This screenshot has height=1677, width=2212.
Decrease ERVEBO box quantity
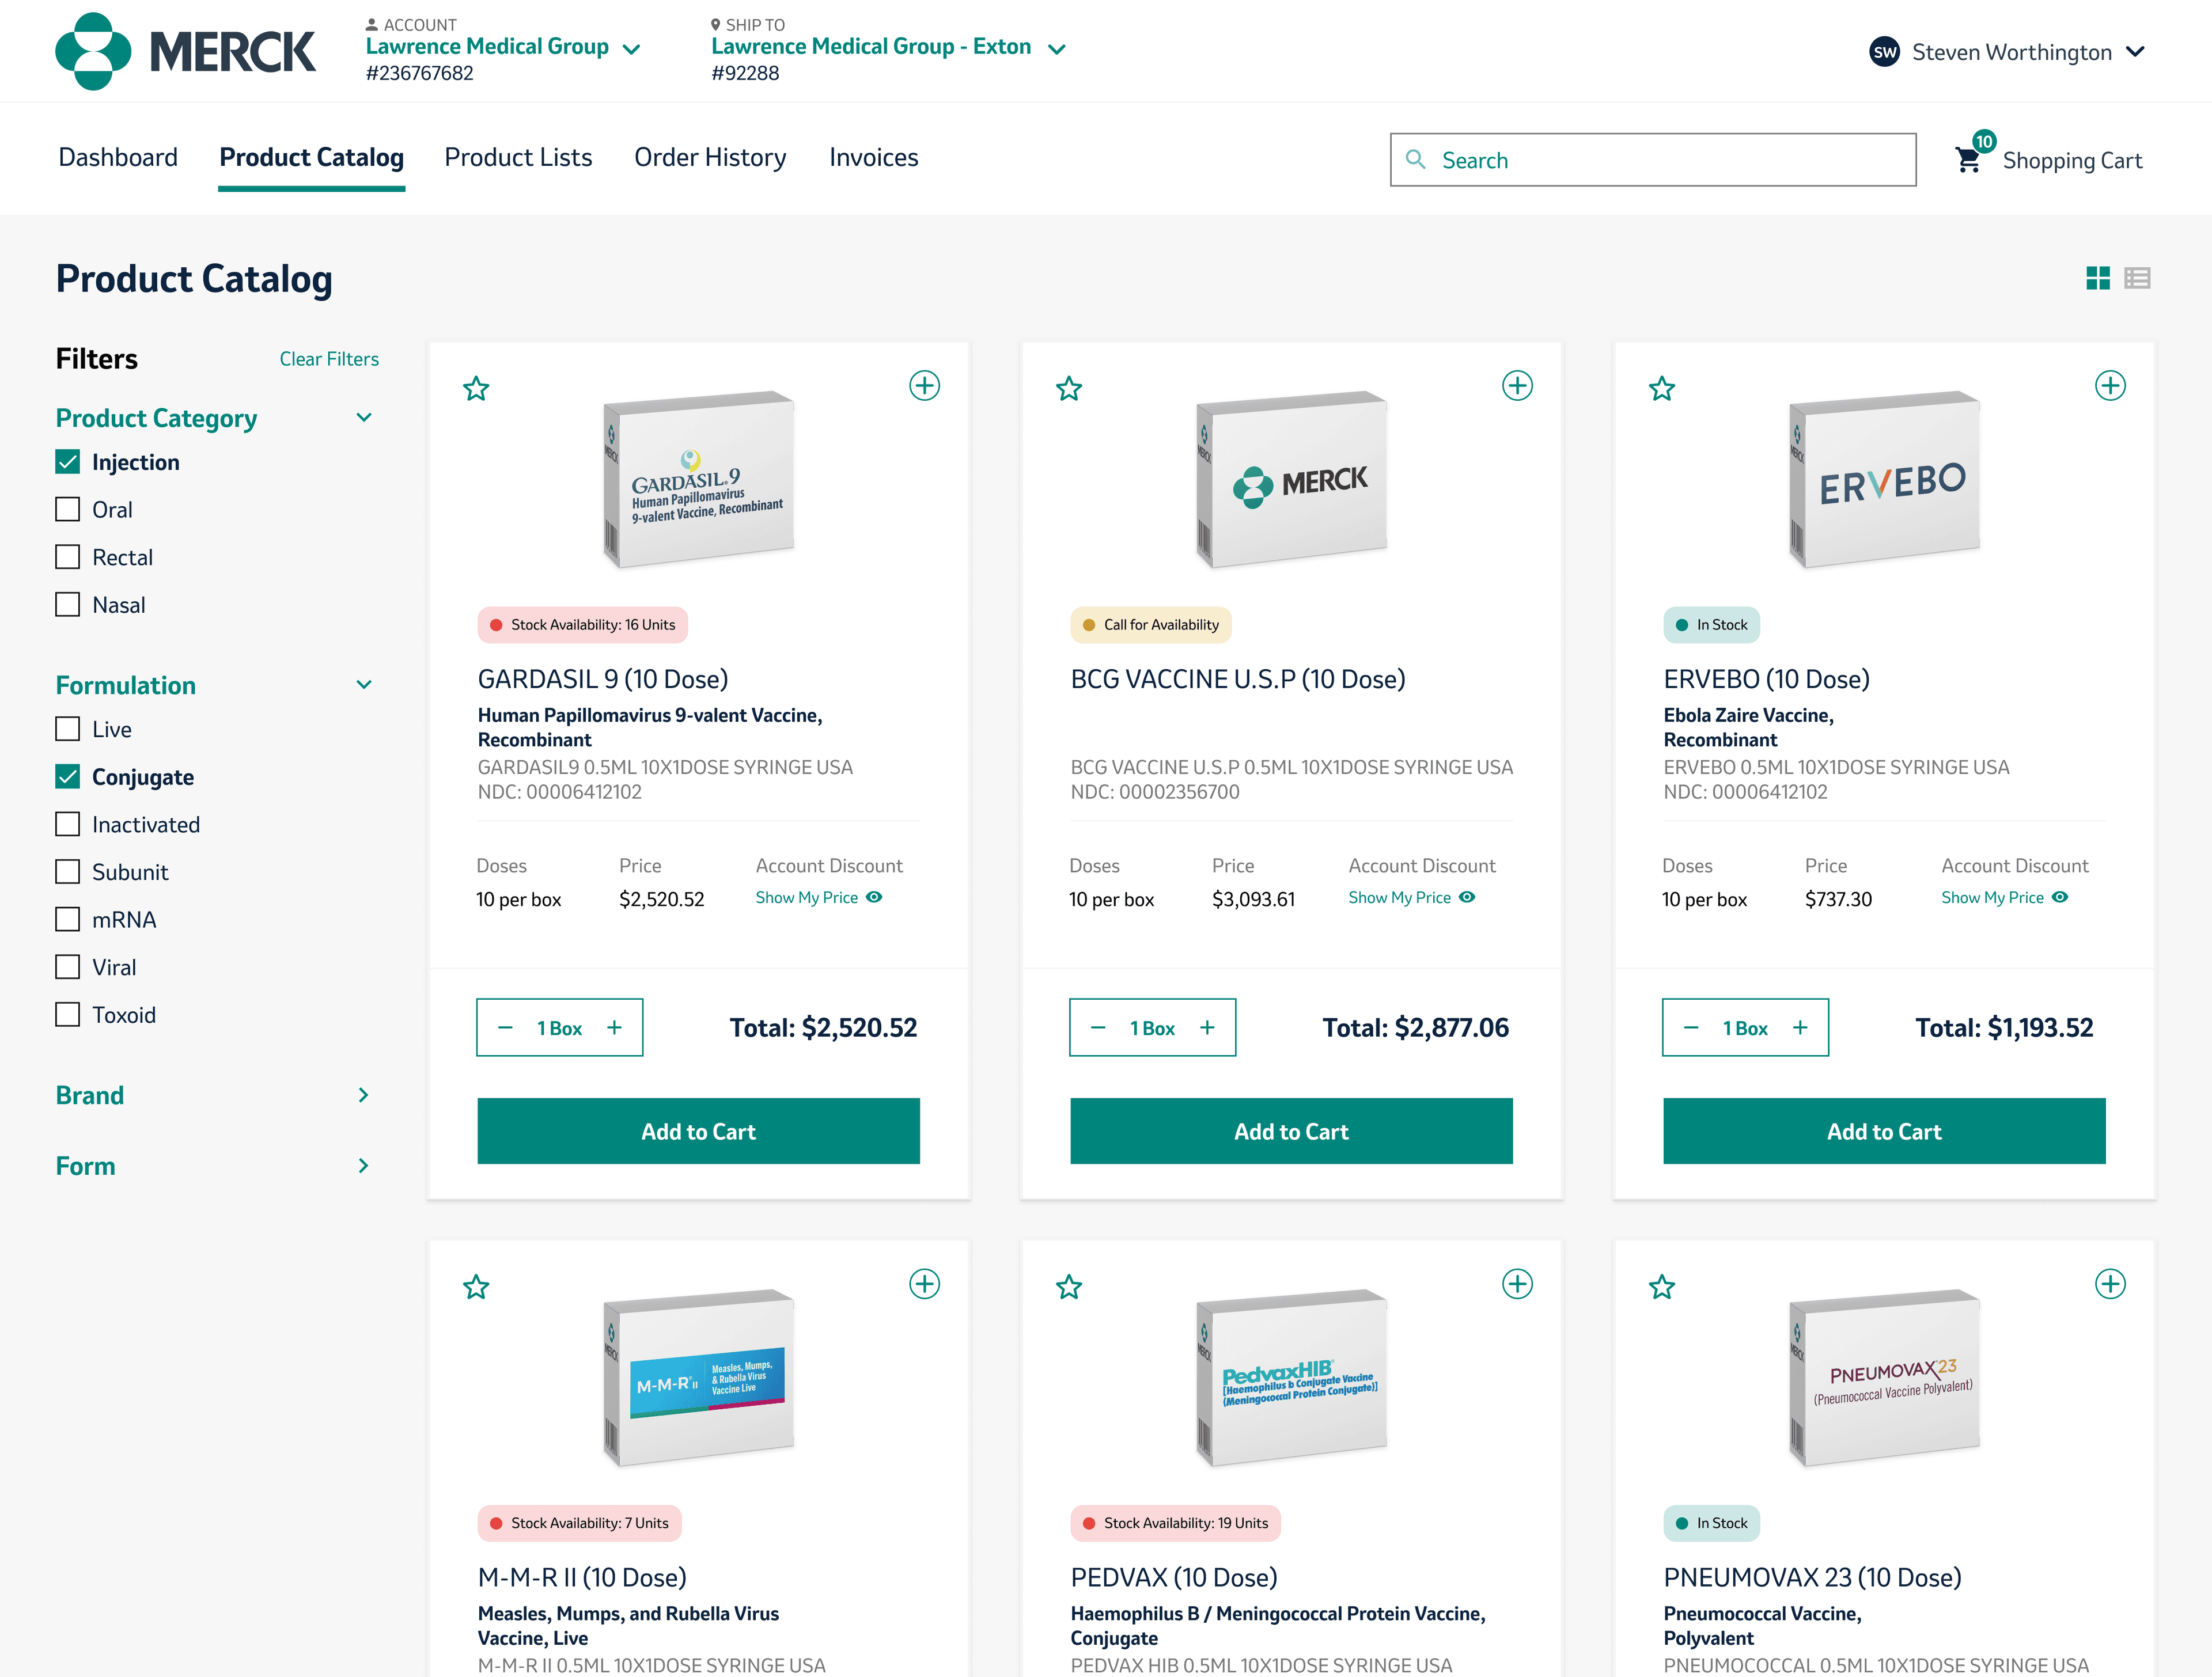(1691, 1028)
